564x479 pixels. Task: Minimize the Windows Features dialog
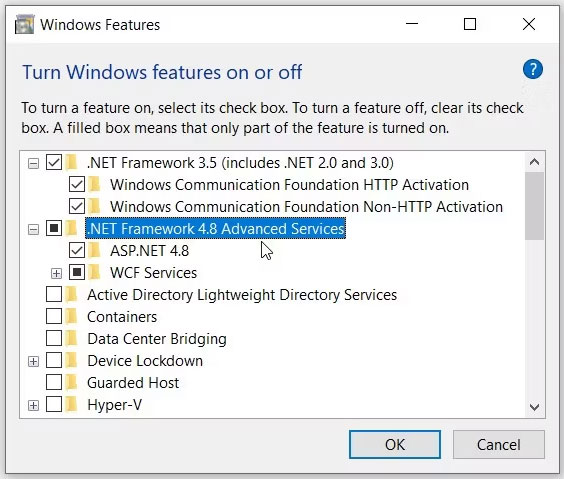(x=412, y=24)
